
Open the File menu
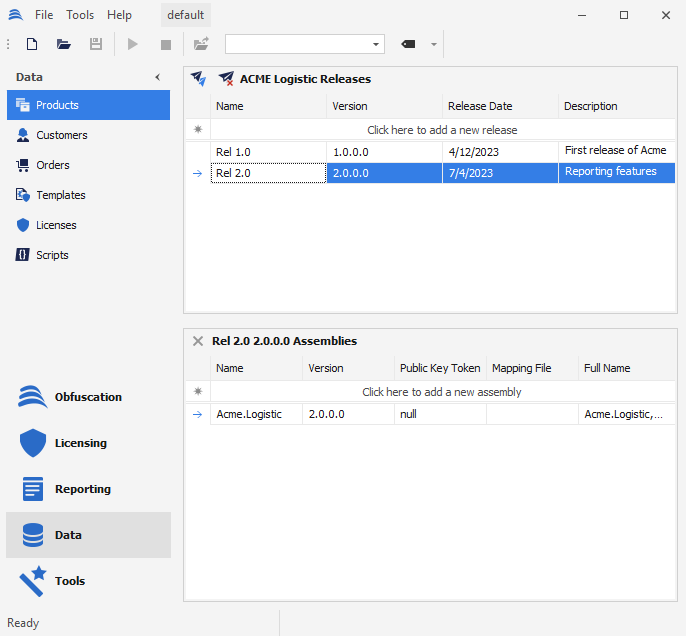44,15
